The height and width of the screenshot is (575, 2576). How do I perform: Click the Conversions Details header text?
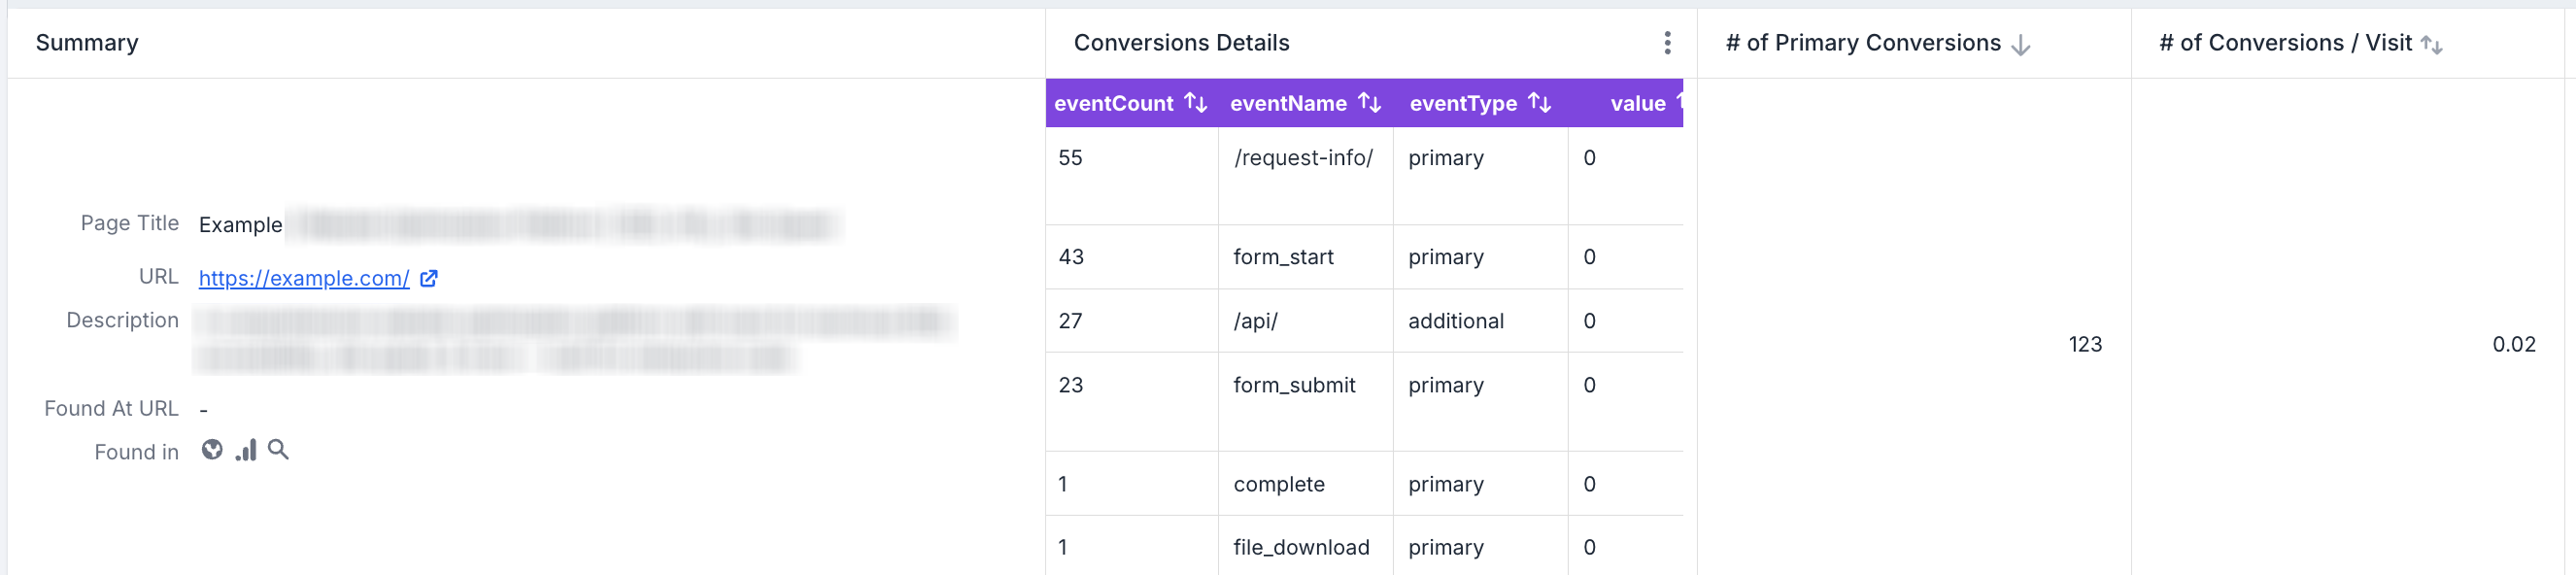[x=1181, y=43]
